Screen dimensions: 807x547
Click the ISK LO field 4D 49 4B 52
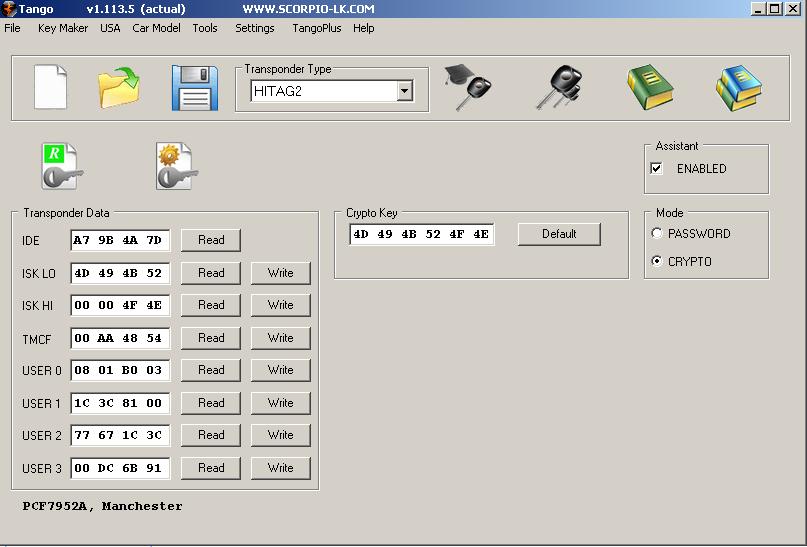pyautogui.click(x=120, y=273)
